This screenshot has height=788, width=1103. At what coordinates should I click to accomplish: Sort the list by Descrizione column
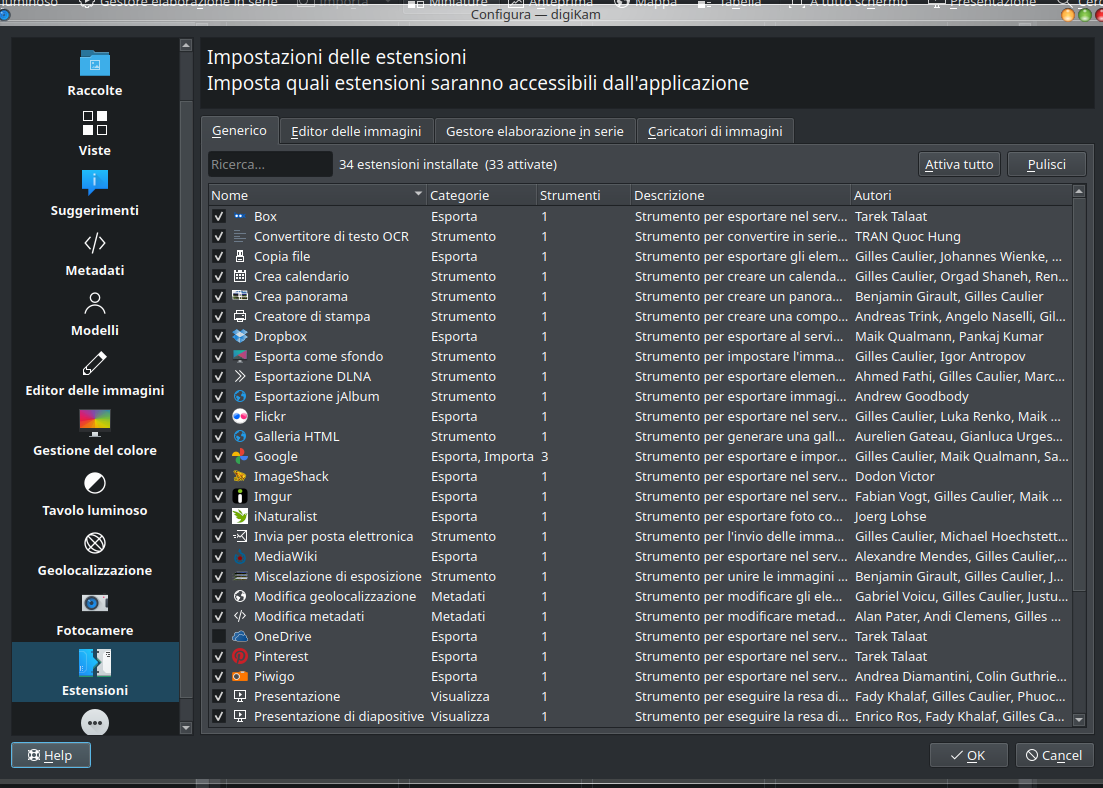coord(741,195)
